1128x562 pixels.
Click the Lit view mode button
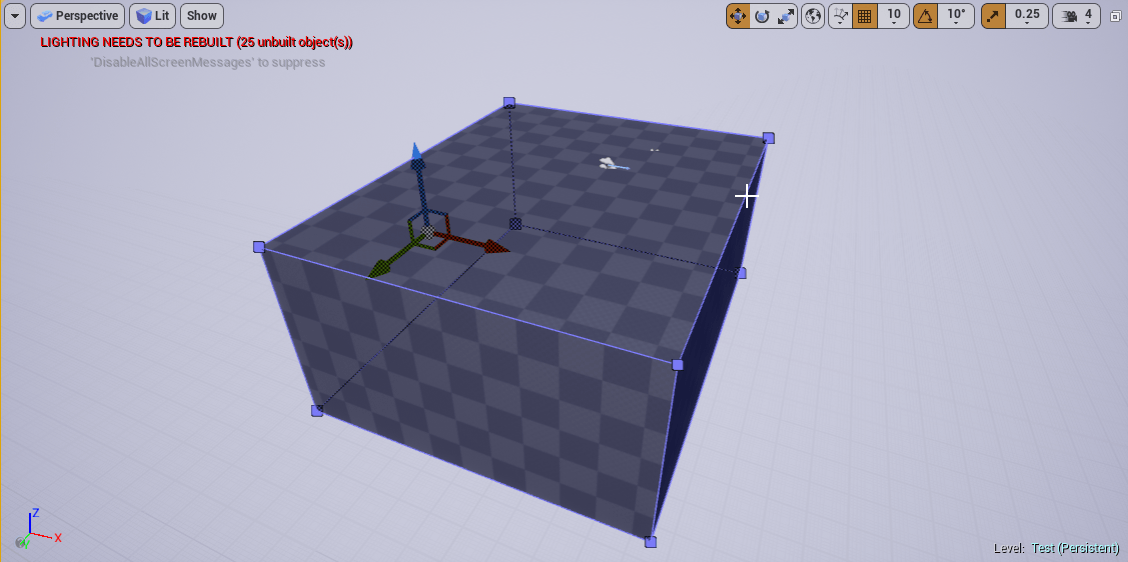click(x=152, y=16)
